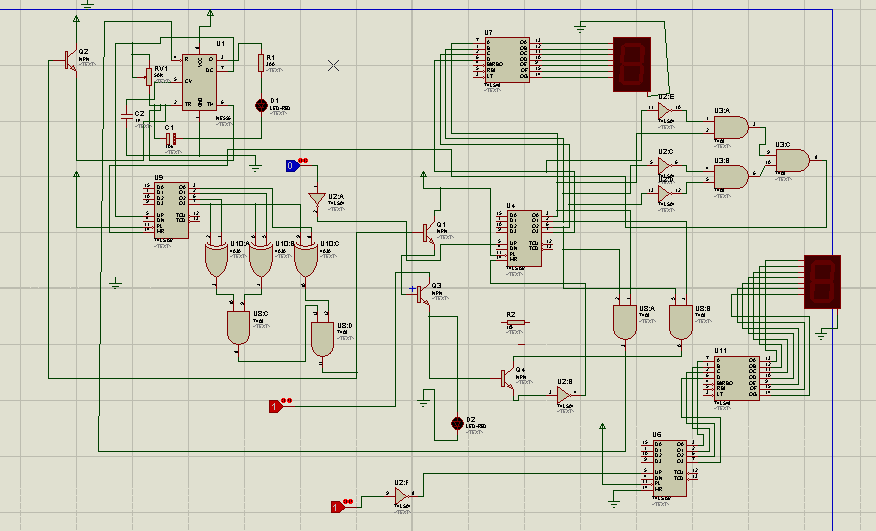The width and height of the screenshot is (876, 531).
Task: Select the seven-segment display next to U7
Action: [x=632, y=64]
